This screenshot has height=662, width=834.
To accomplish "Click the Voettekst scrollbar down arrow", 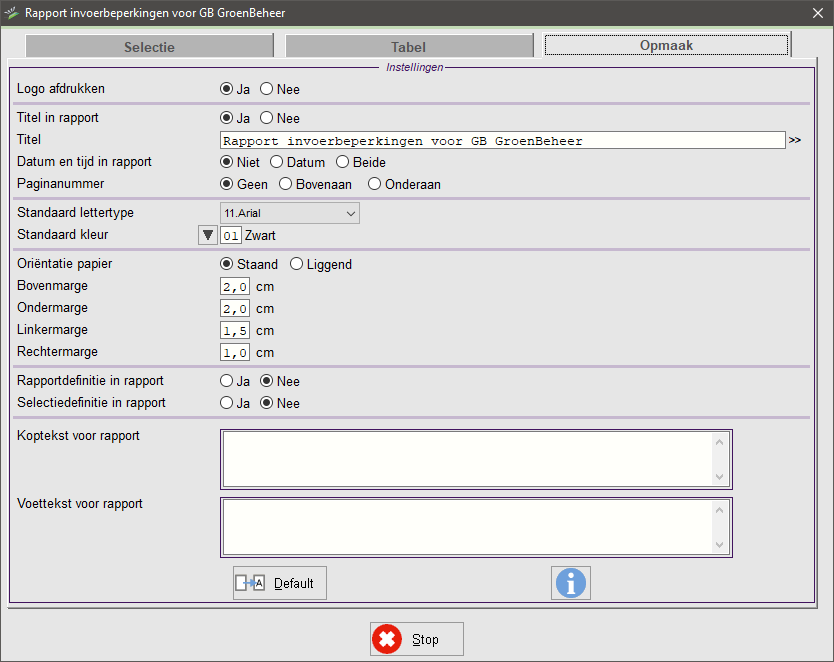I will pos(720,545).
